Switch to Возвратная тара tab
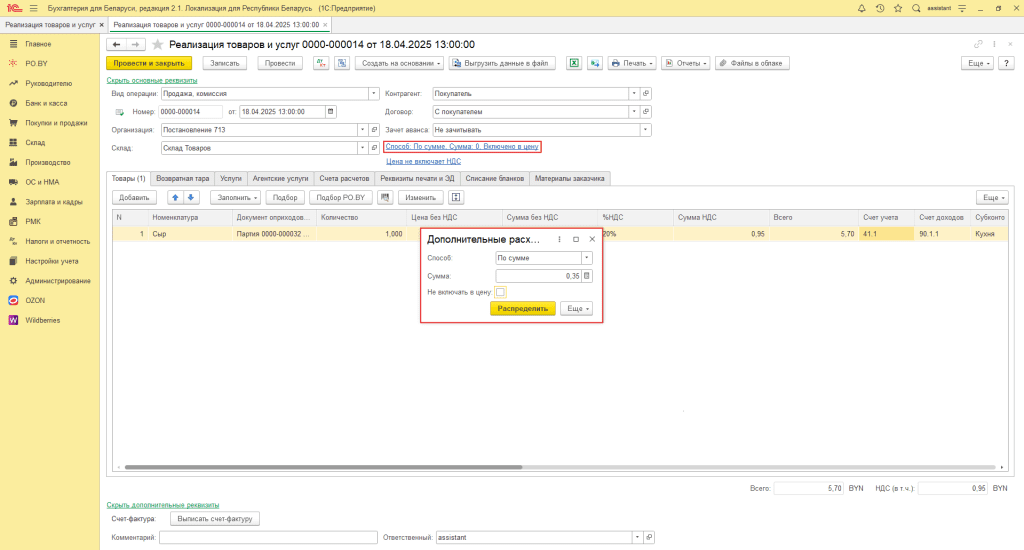Screen dimensions: 1024x550 coord(182,178)
